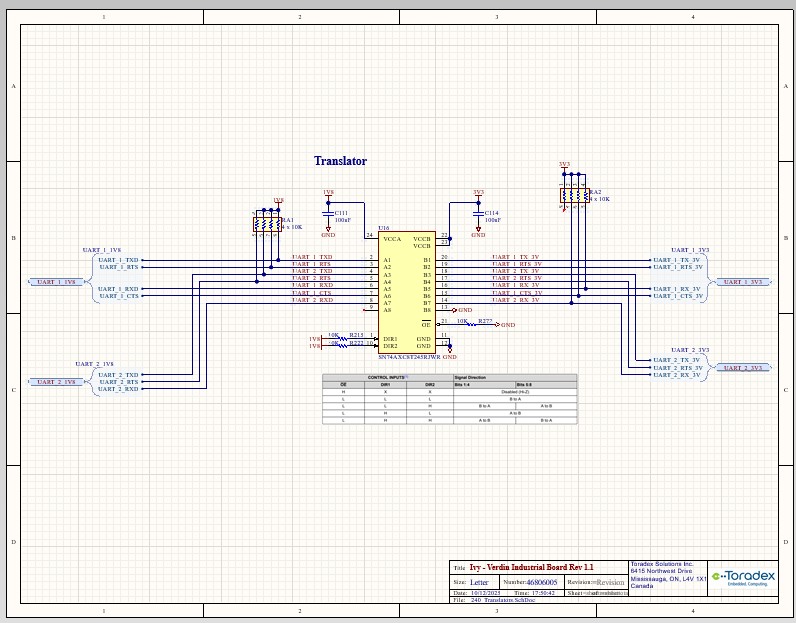796x623 pixels.
Task: Click resistor array RA2 symbol
Action: tap(574, 195)
